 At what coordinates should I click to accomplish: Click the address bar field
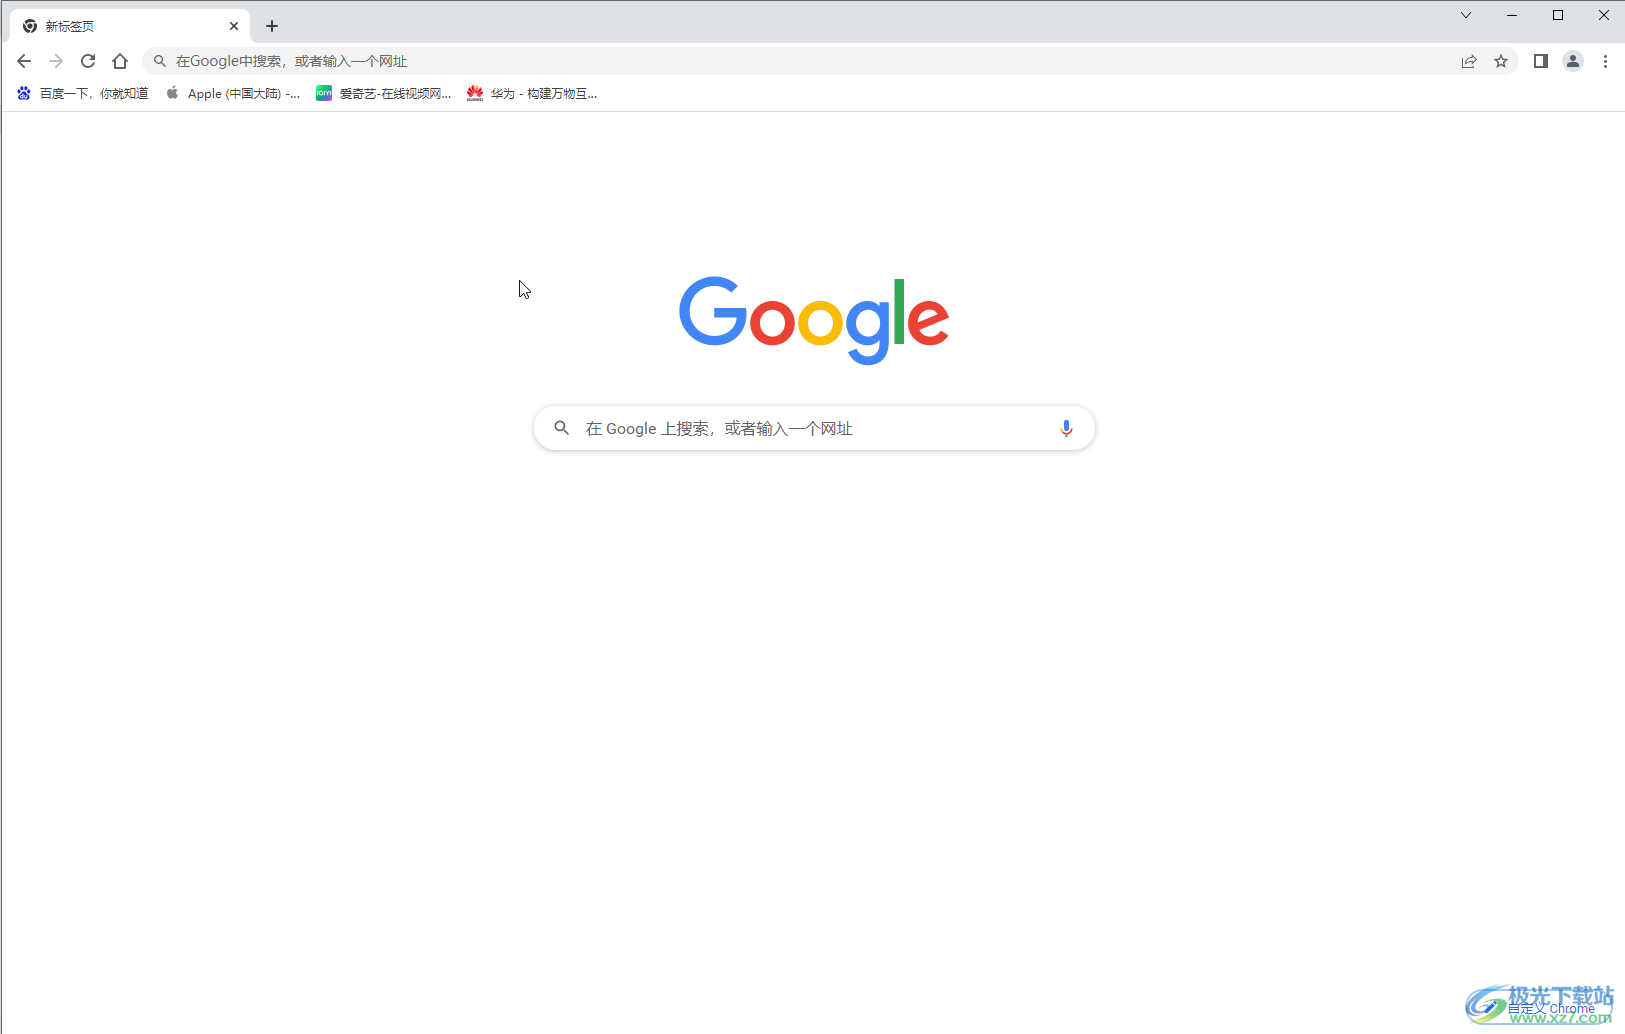click(x=800, y=61)
